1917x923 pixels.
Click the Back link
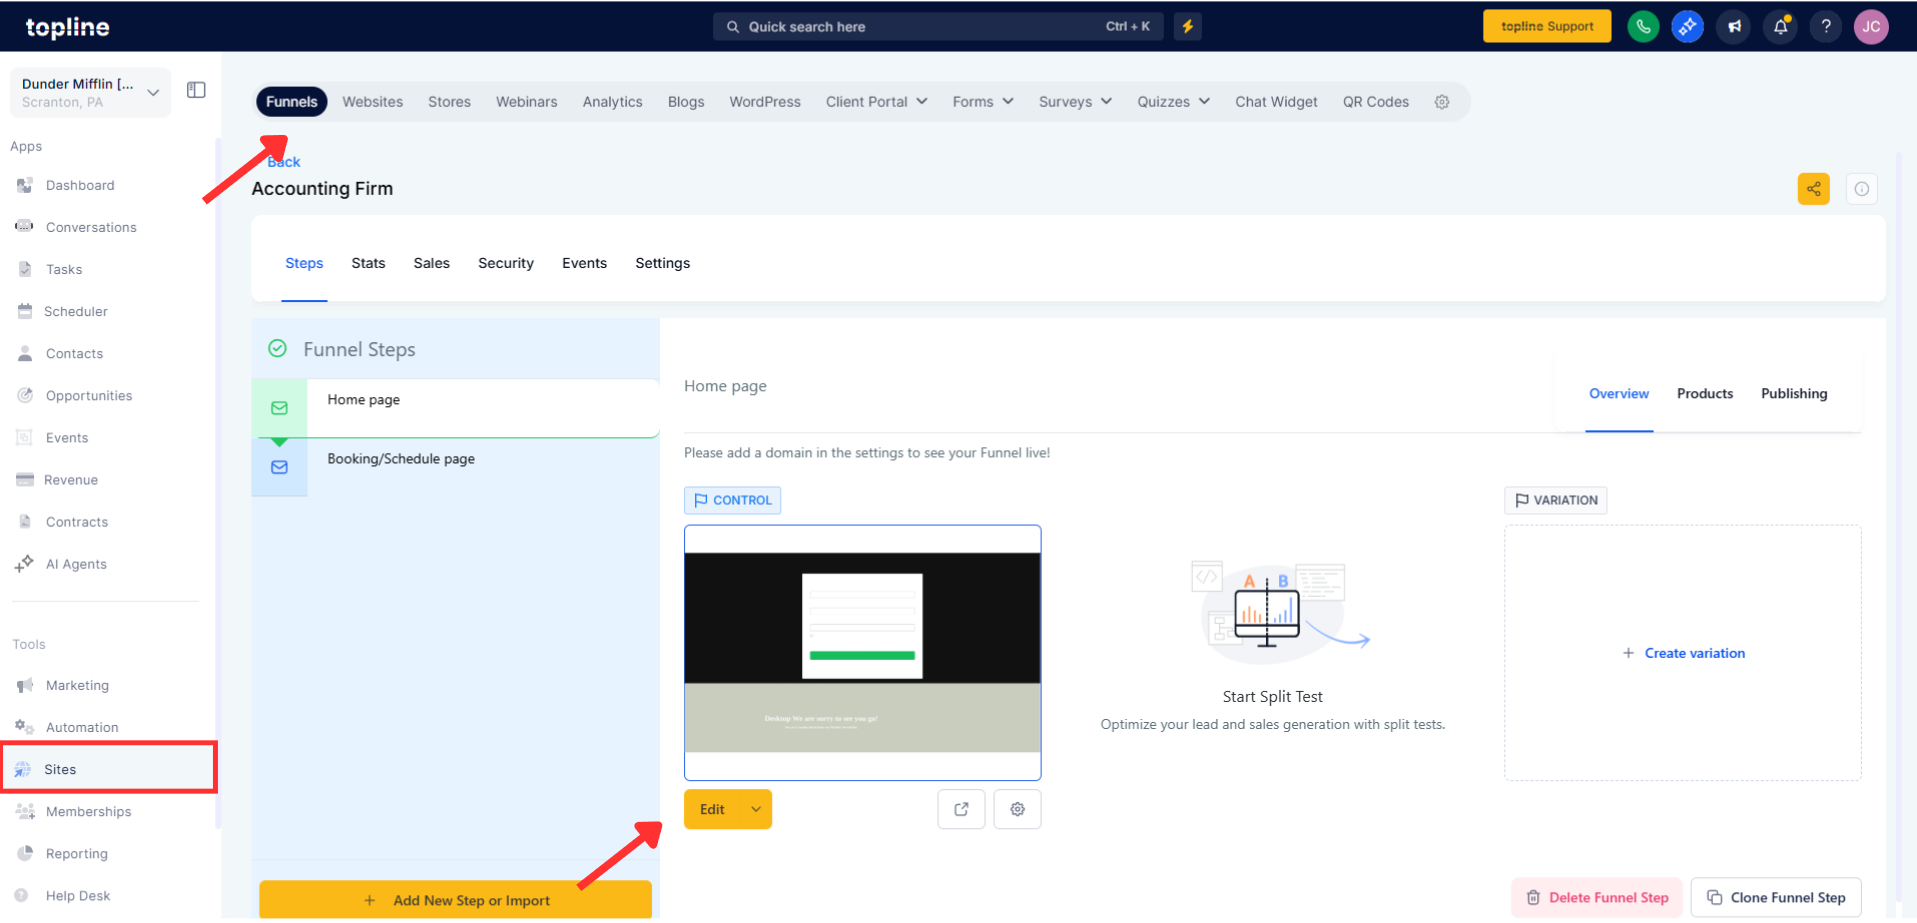point(284,162)
